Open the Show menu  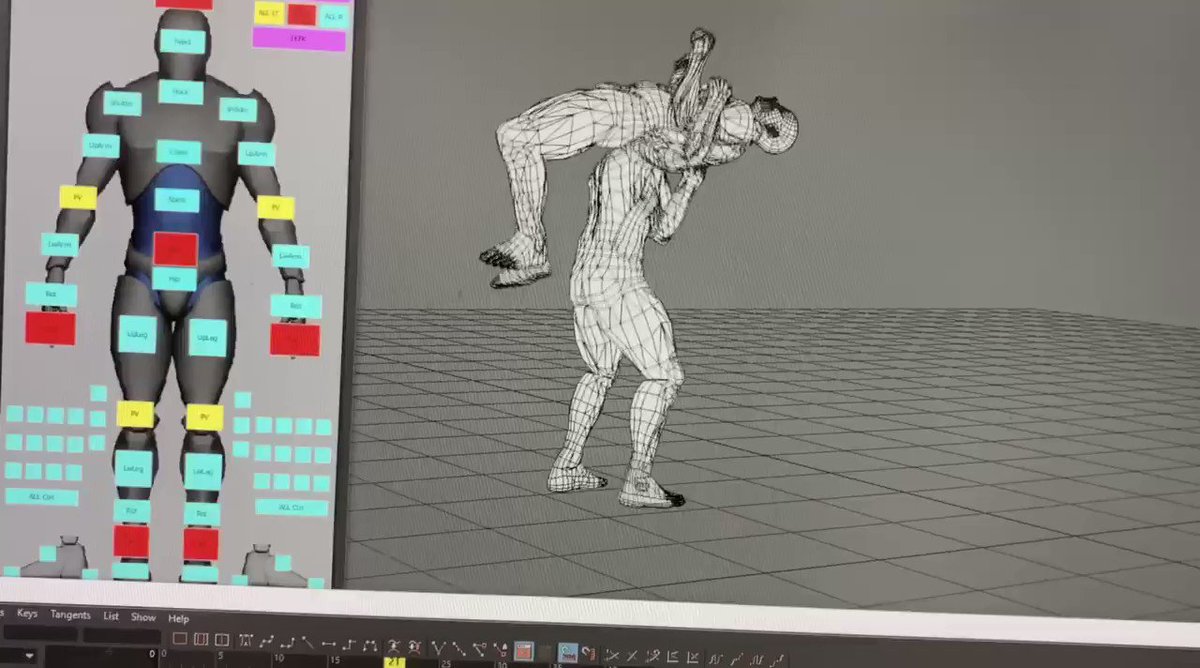click(x=143, y=617)
